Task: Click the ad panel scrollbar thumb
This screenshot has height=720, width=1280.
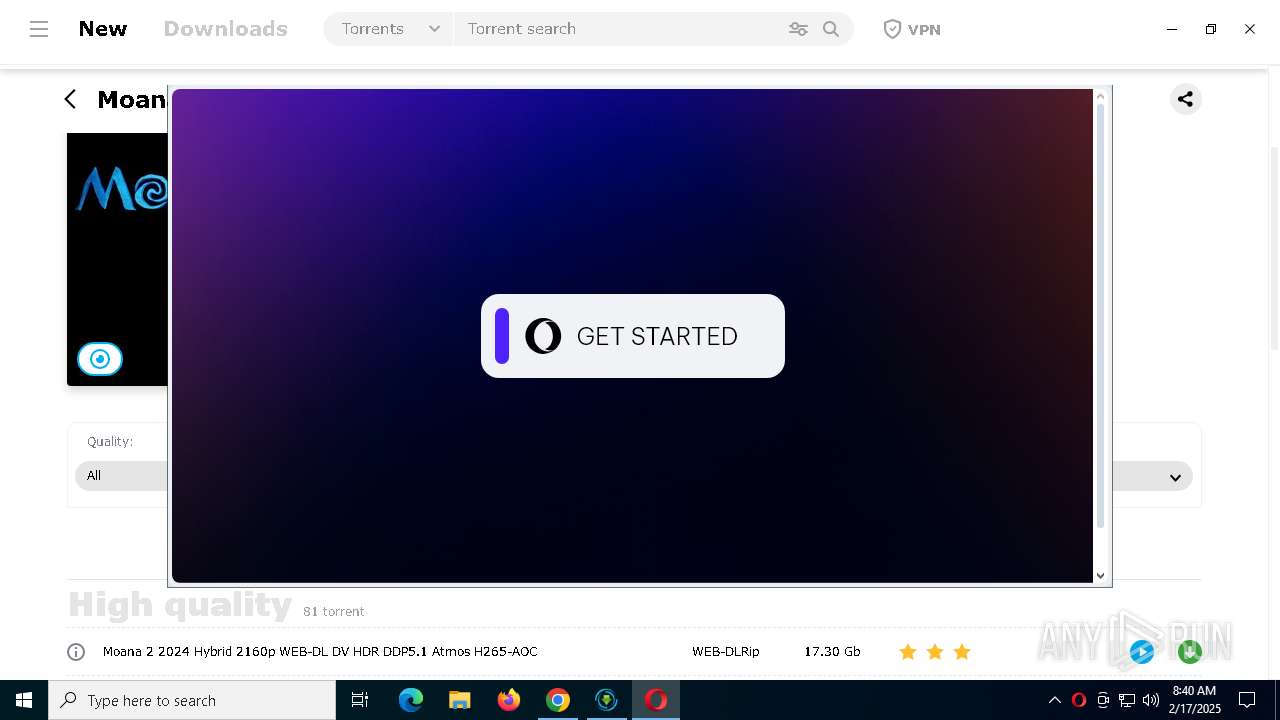Action: point(1100,315)
